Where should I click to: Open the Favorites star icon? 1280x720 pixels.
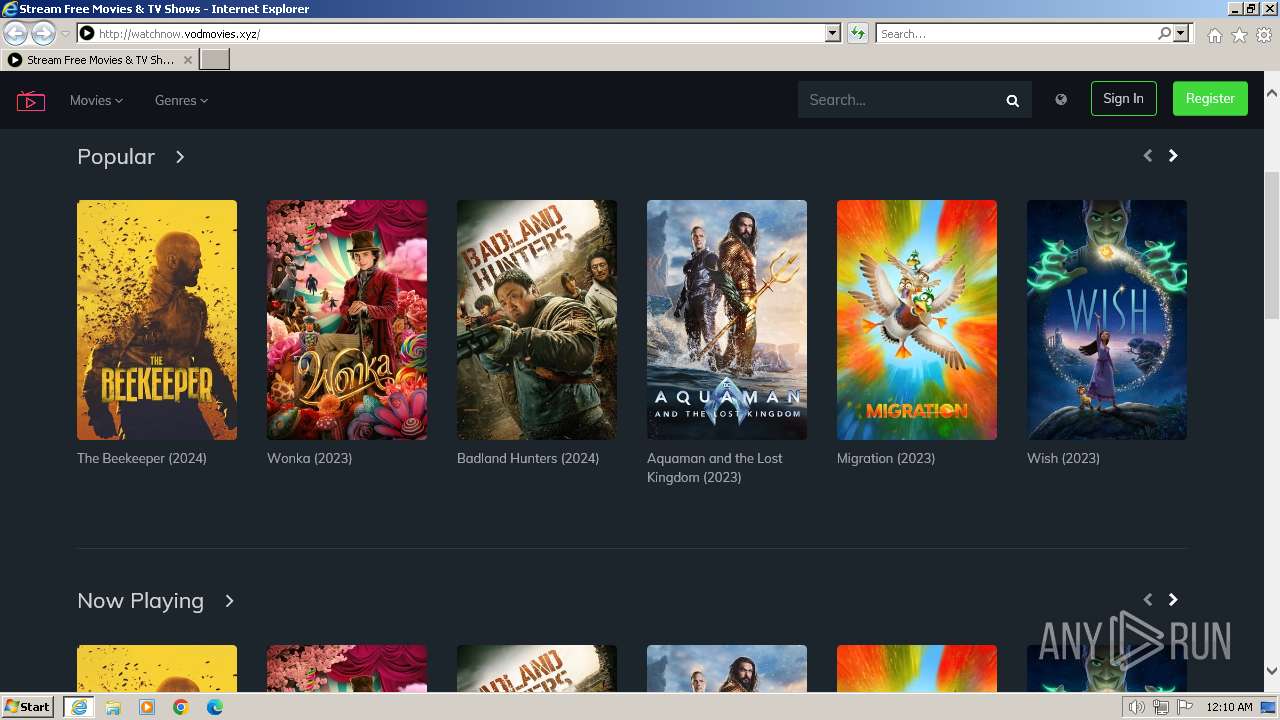coord(1239,35)
